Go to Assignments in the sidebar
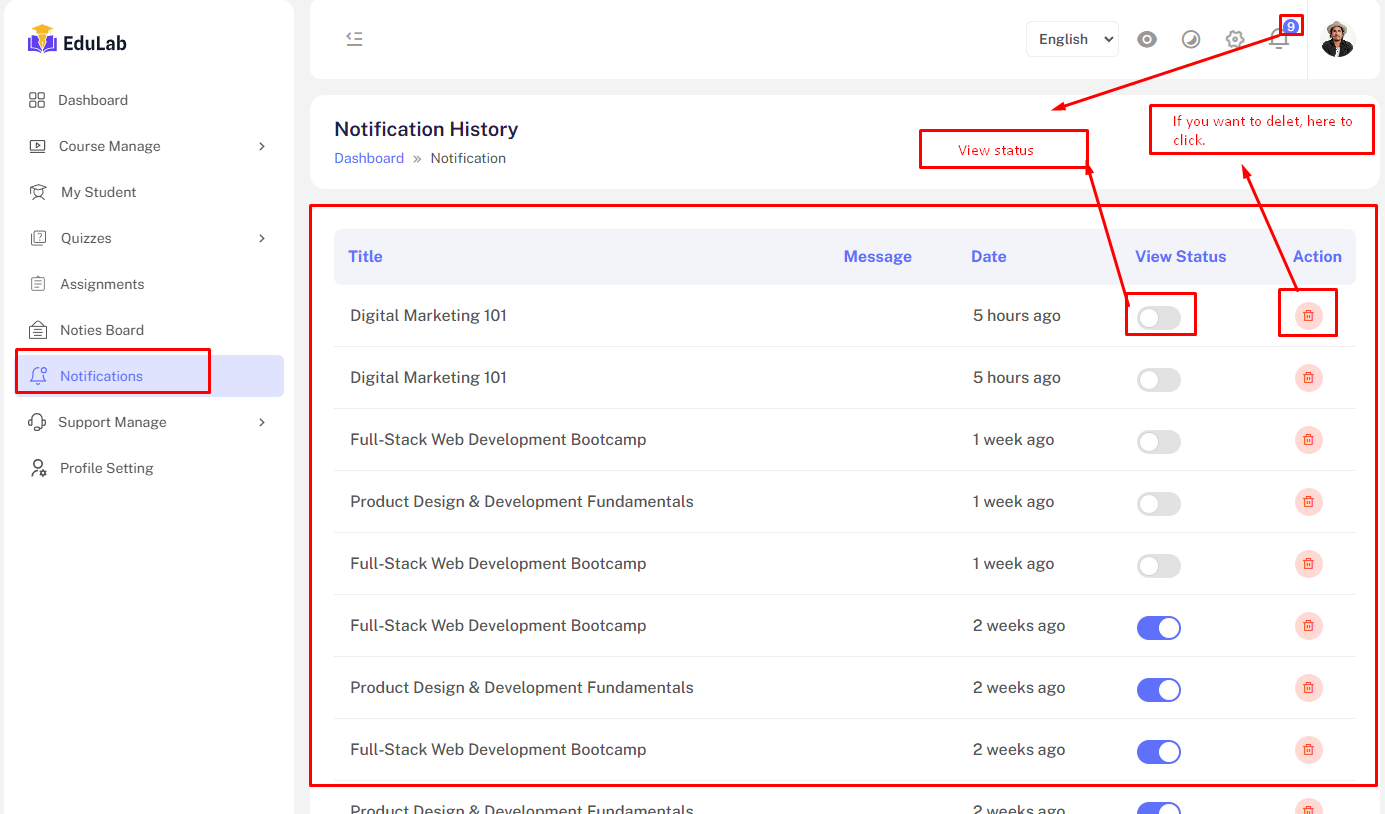 [x=101, y=284]
